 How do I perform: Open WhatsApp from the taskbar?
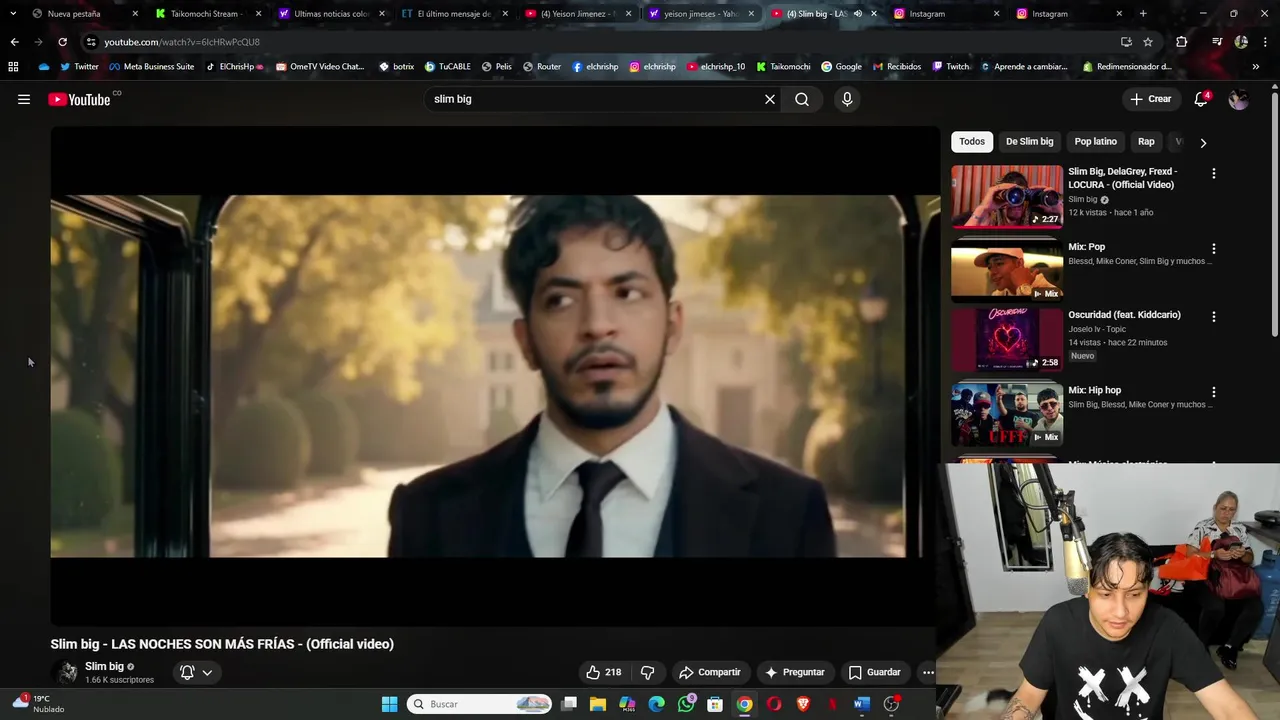(x=686, y=704)
